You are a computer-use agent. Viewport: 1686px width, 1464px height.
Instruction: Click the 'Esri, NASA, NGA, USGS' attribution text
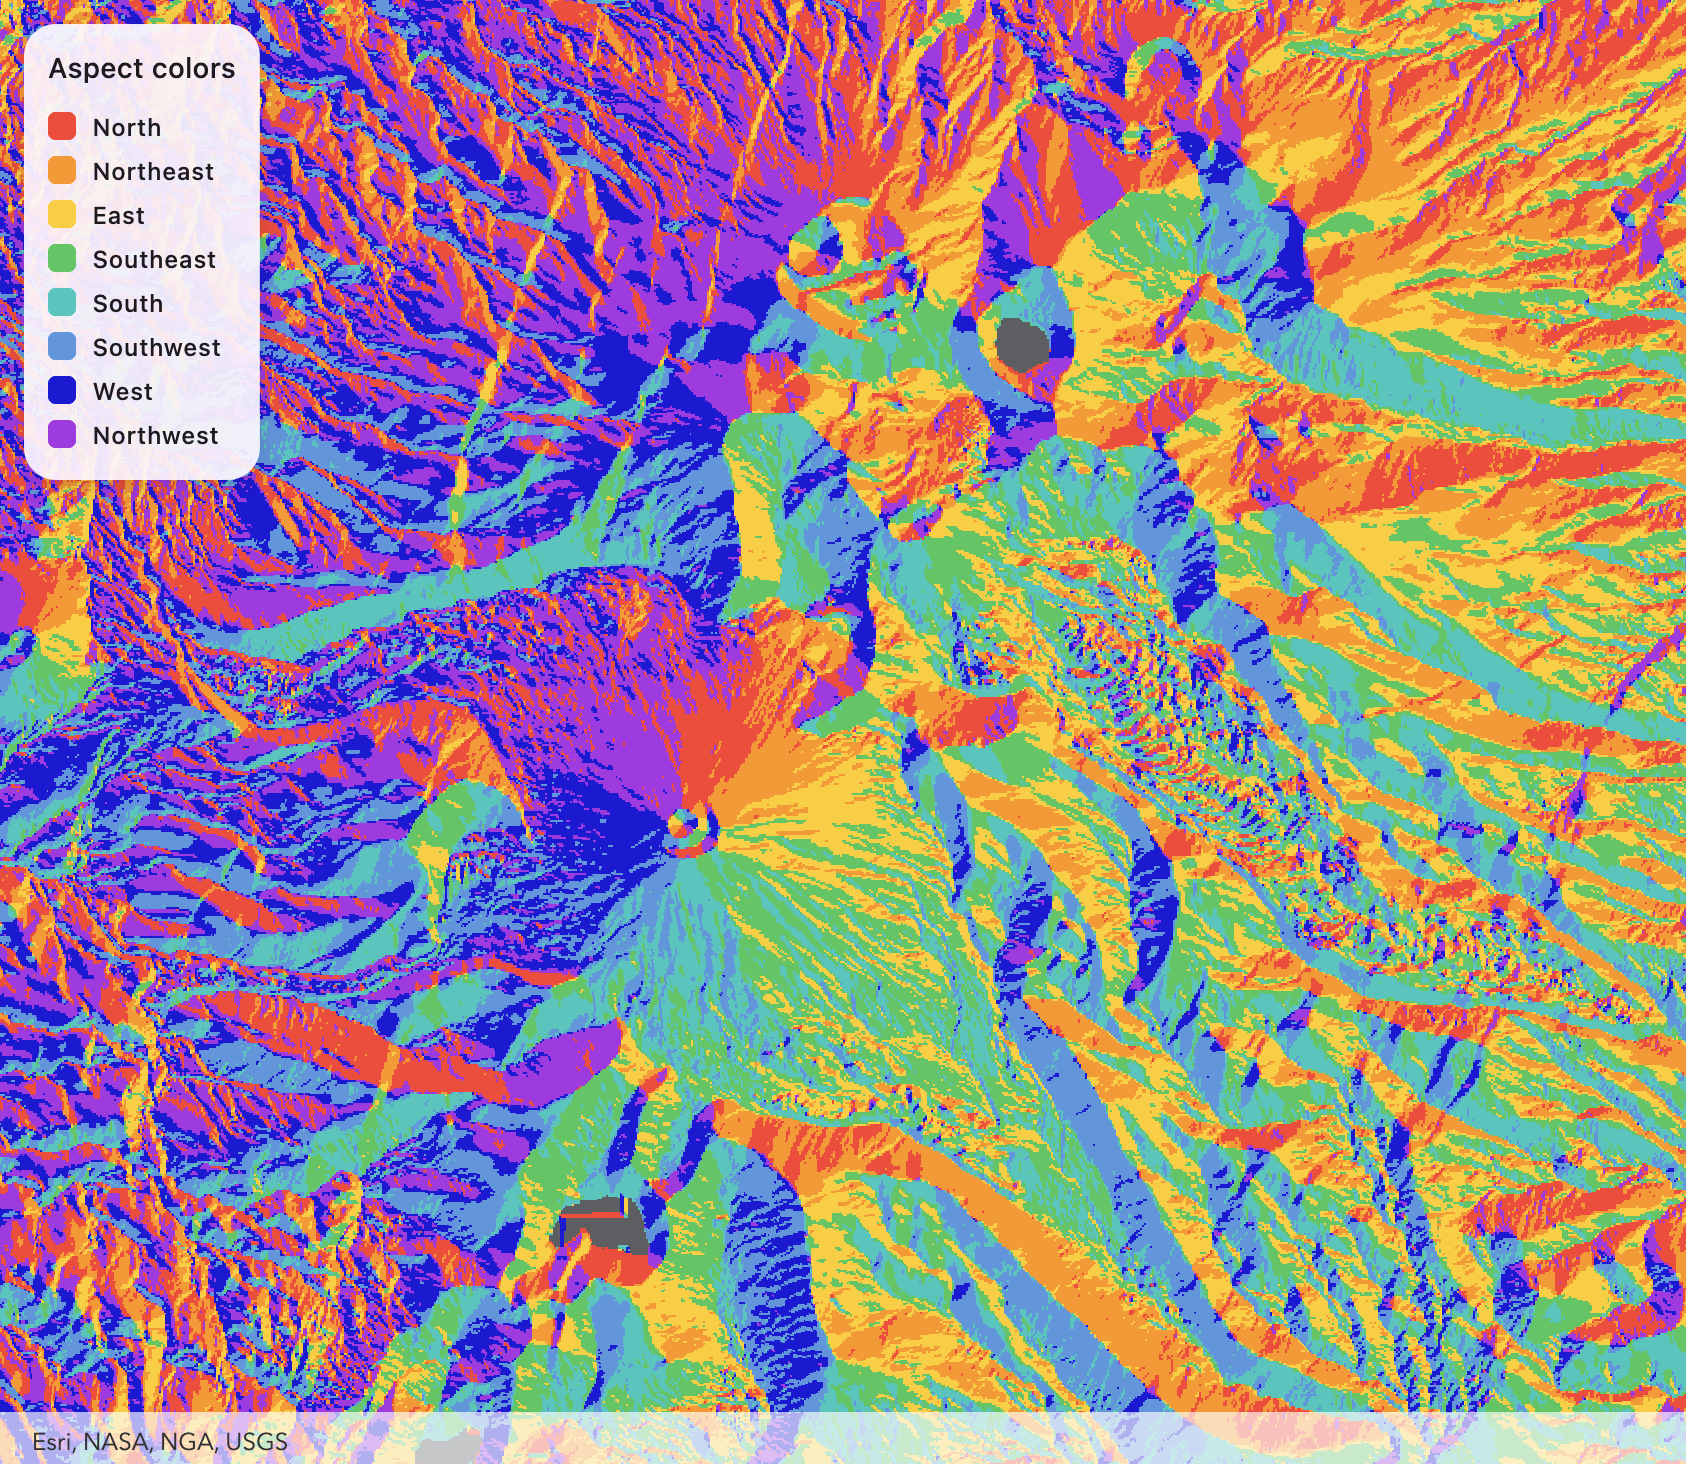tap(160, 1442)
